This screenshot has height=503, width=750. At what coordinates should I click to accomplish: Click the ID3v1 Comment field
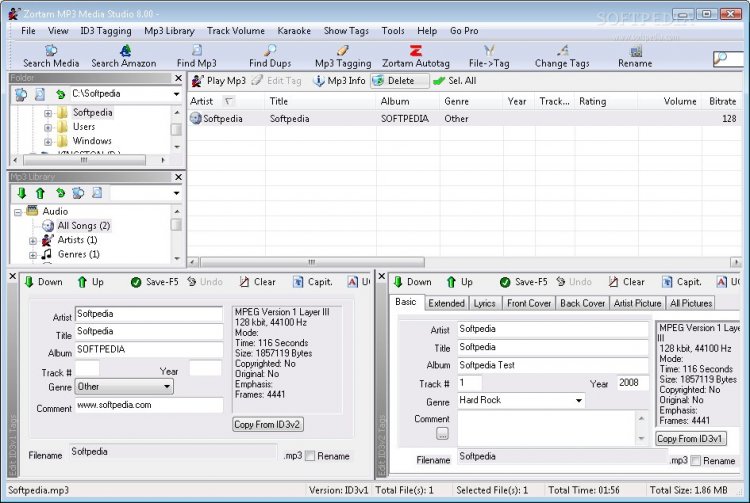click(x=149, y=405)
